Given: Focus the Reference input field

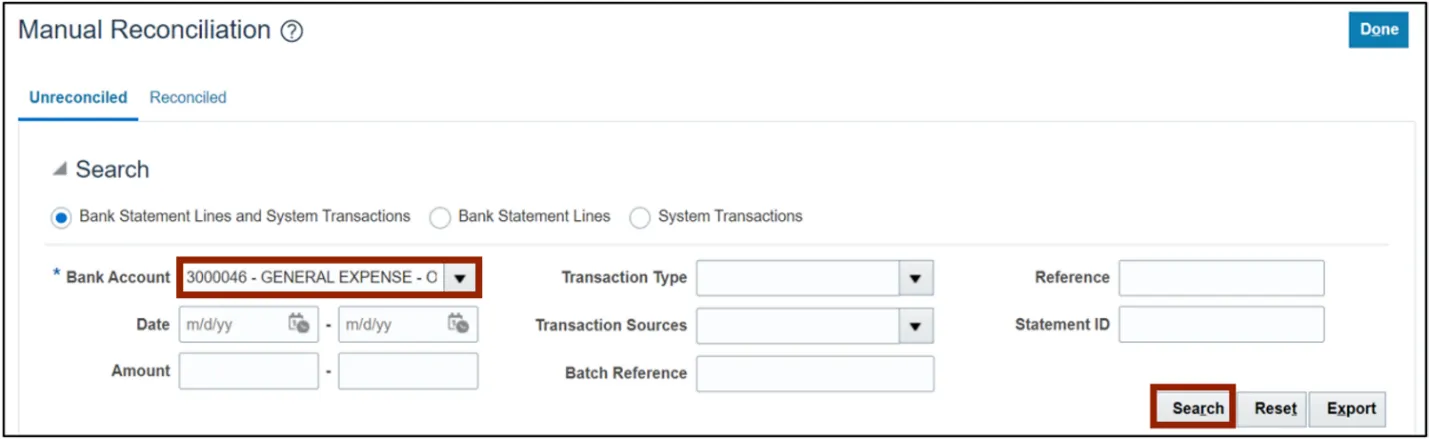Looking at the screenshot, I should pos(1221,278).
